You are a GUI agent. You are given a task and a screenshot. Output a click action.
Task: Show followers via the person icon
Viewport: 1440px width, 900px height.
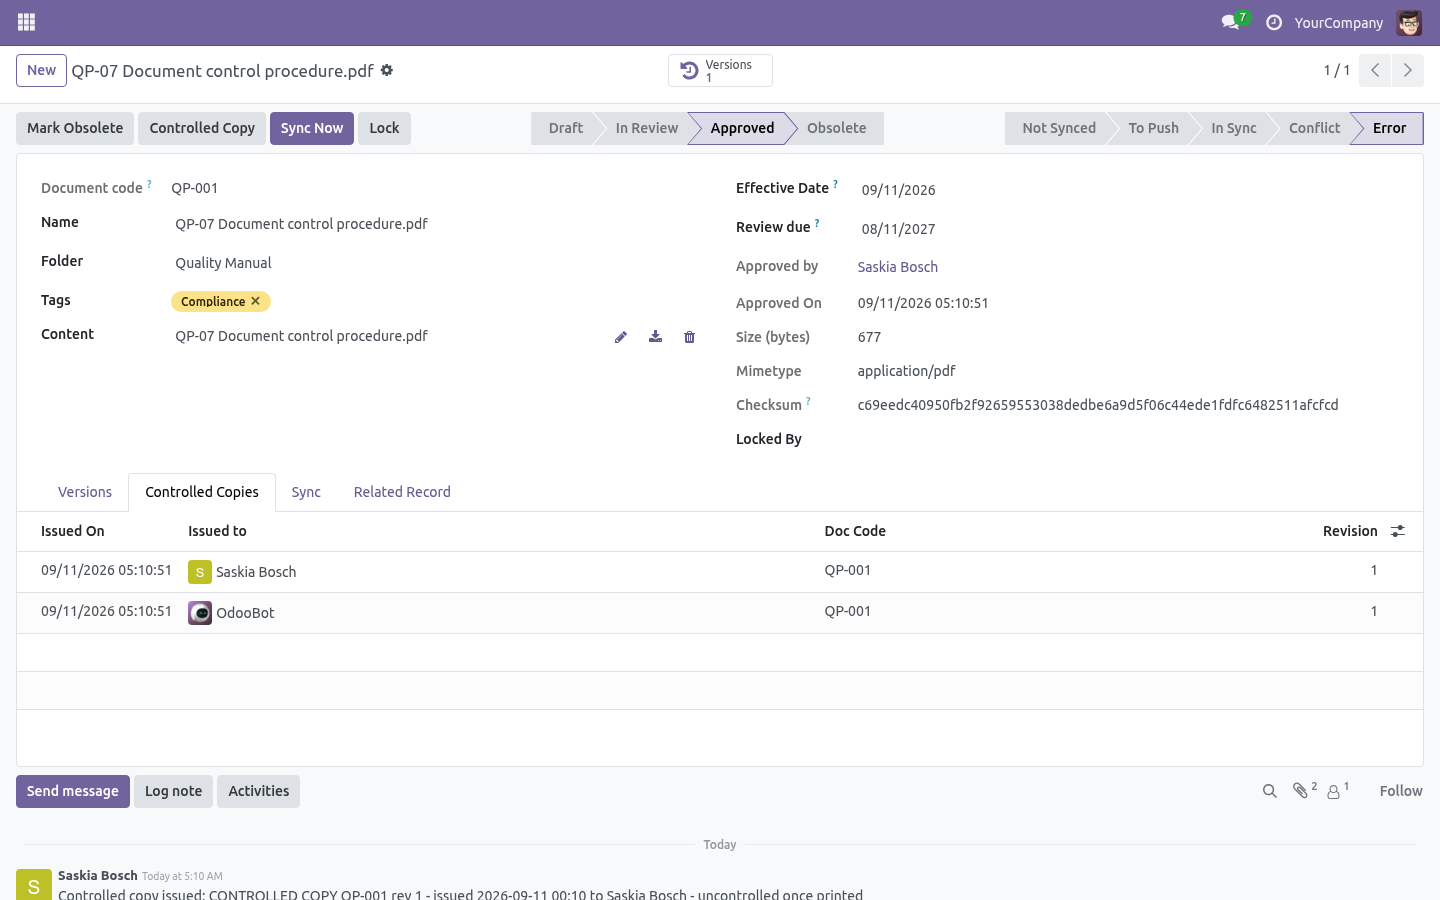click(x=1338, y=790)
